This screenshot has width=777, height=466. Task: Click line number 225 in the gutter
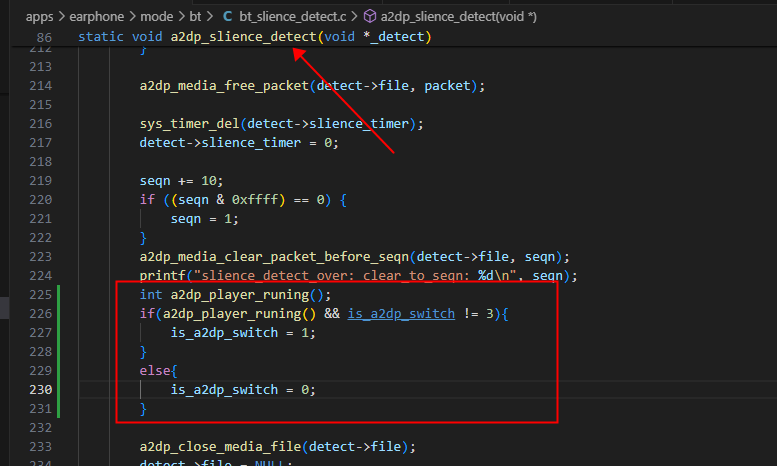point(41,294)
